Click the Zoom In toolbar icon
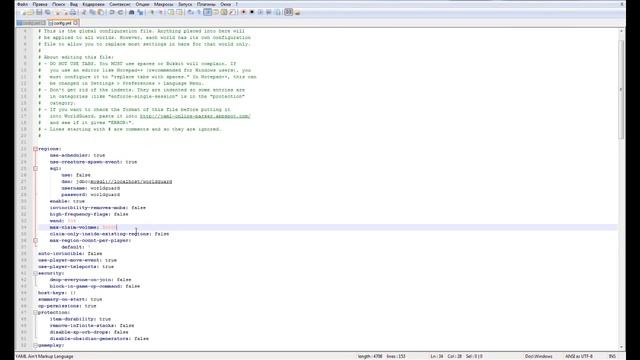 152,12
